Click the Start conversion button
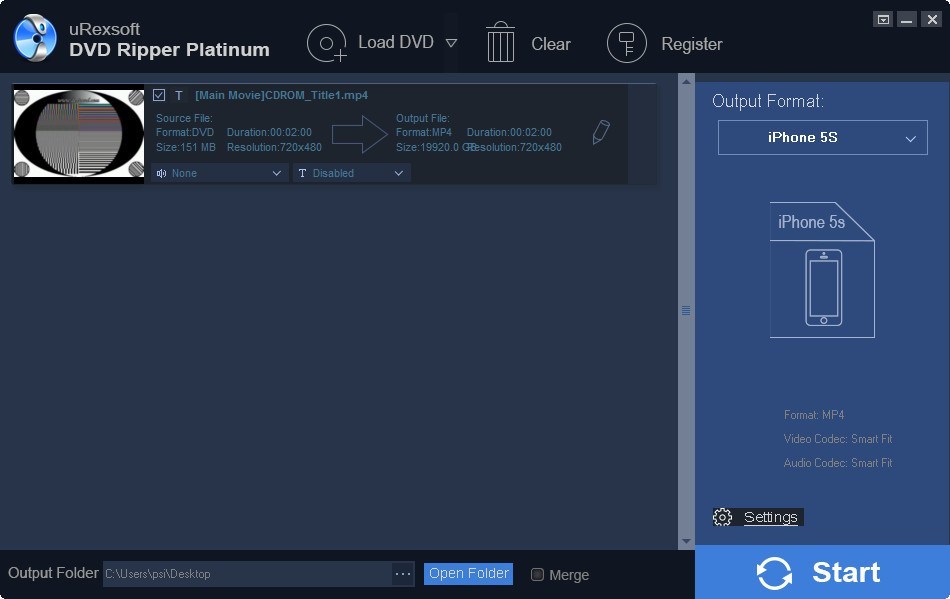950x599 pixels. [822, 572]
